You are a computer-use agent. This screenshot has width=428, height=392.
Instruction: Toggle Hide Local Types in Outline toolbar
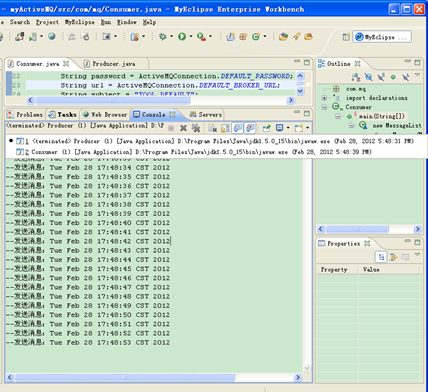(406, 77)
